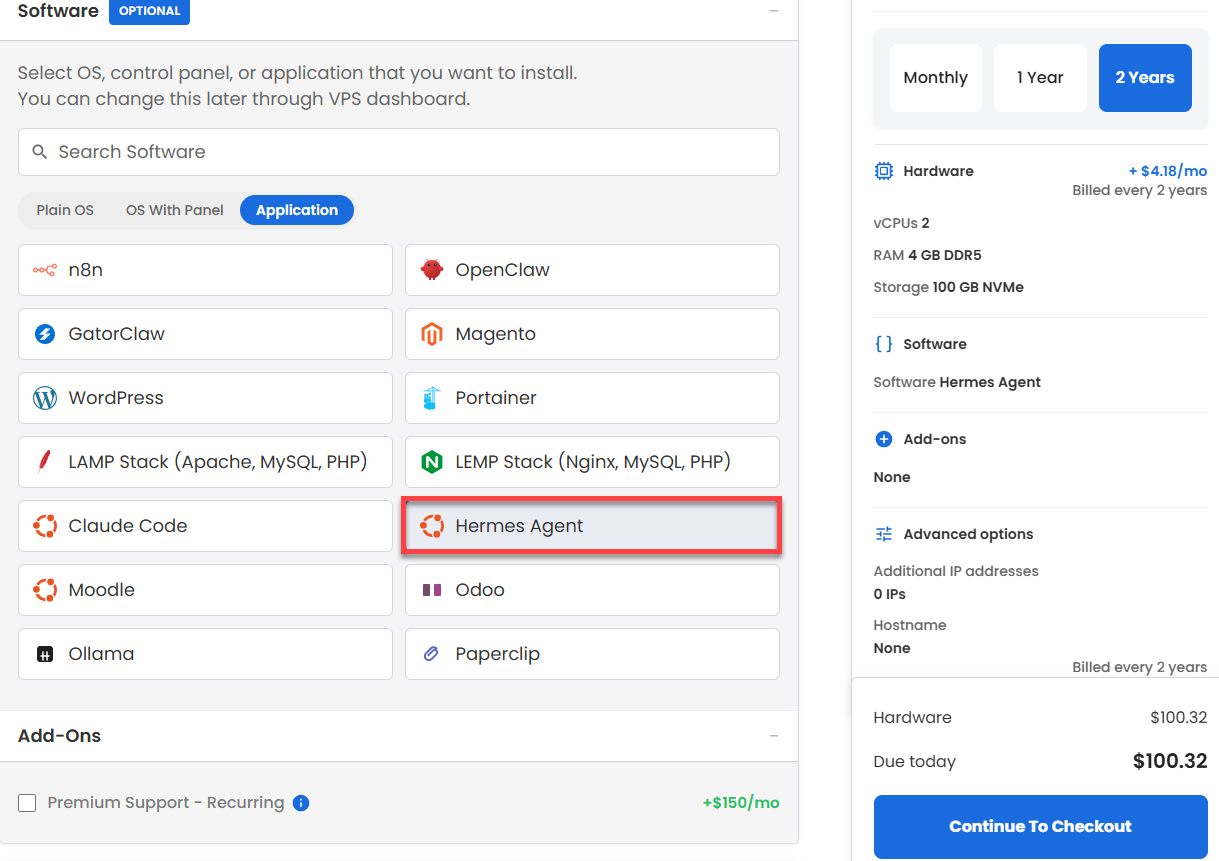Screen dimensions: 1219x861
Task: Click the Hardware chip icon in summary
Action: pos(884,171)
